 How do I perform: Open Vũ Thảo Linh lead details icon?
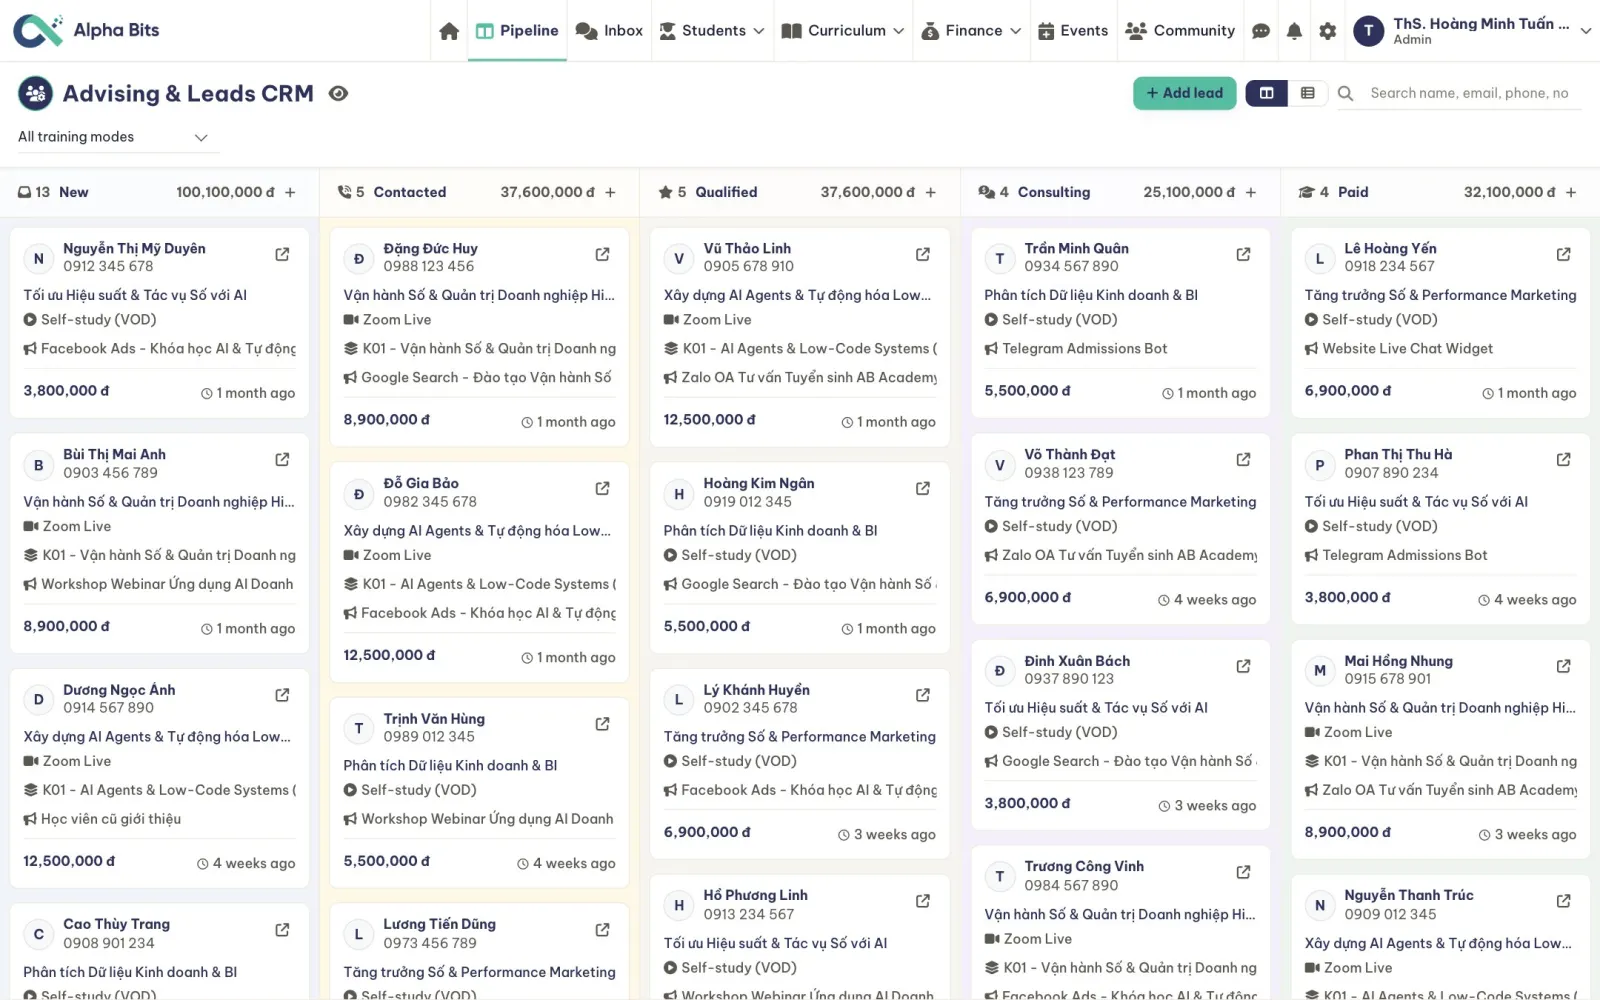[x=922, y=255]
